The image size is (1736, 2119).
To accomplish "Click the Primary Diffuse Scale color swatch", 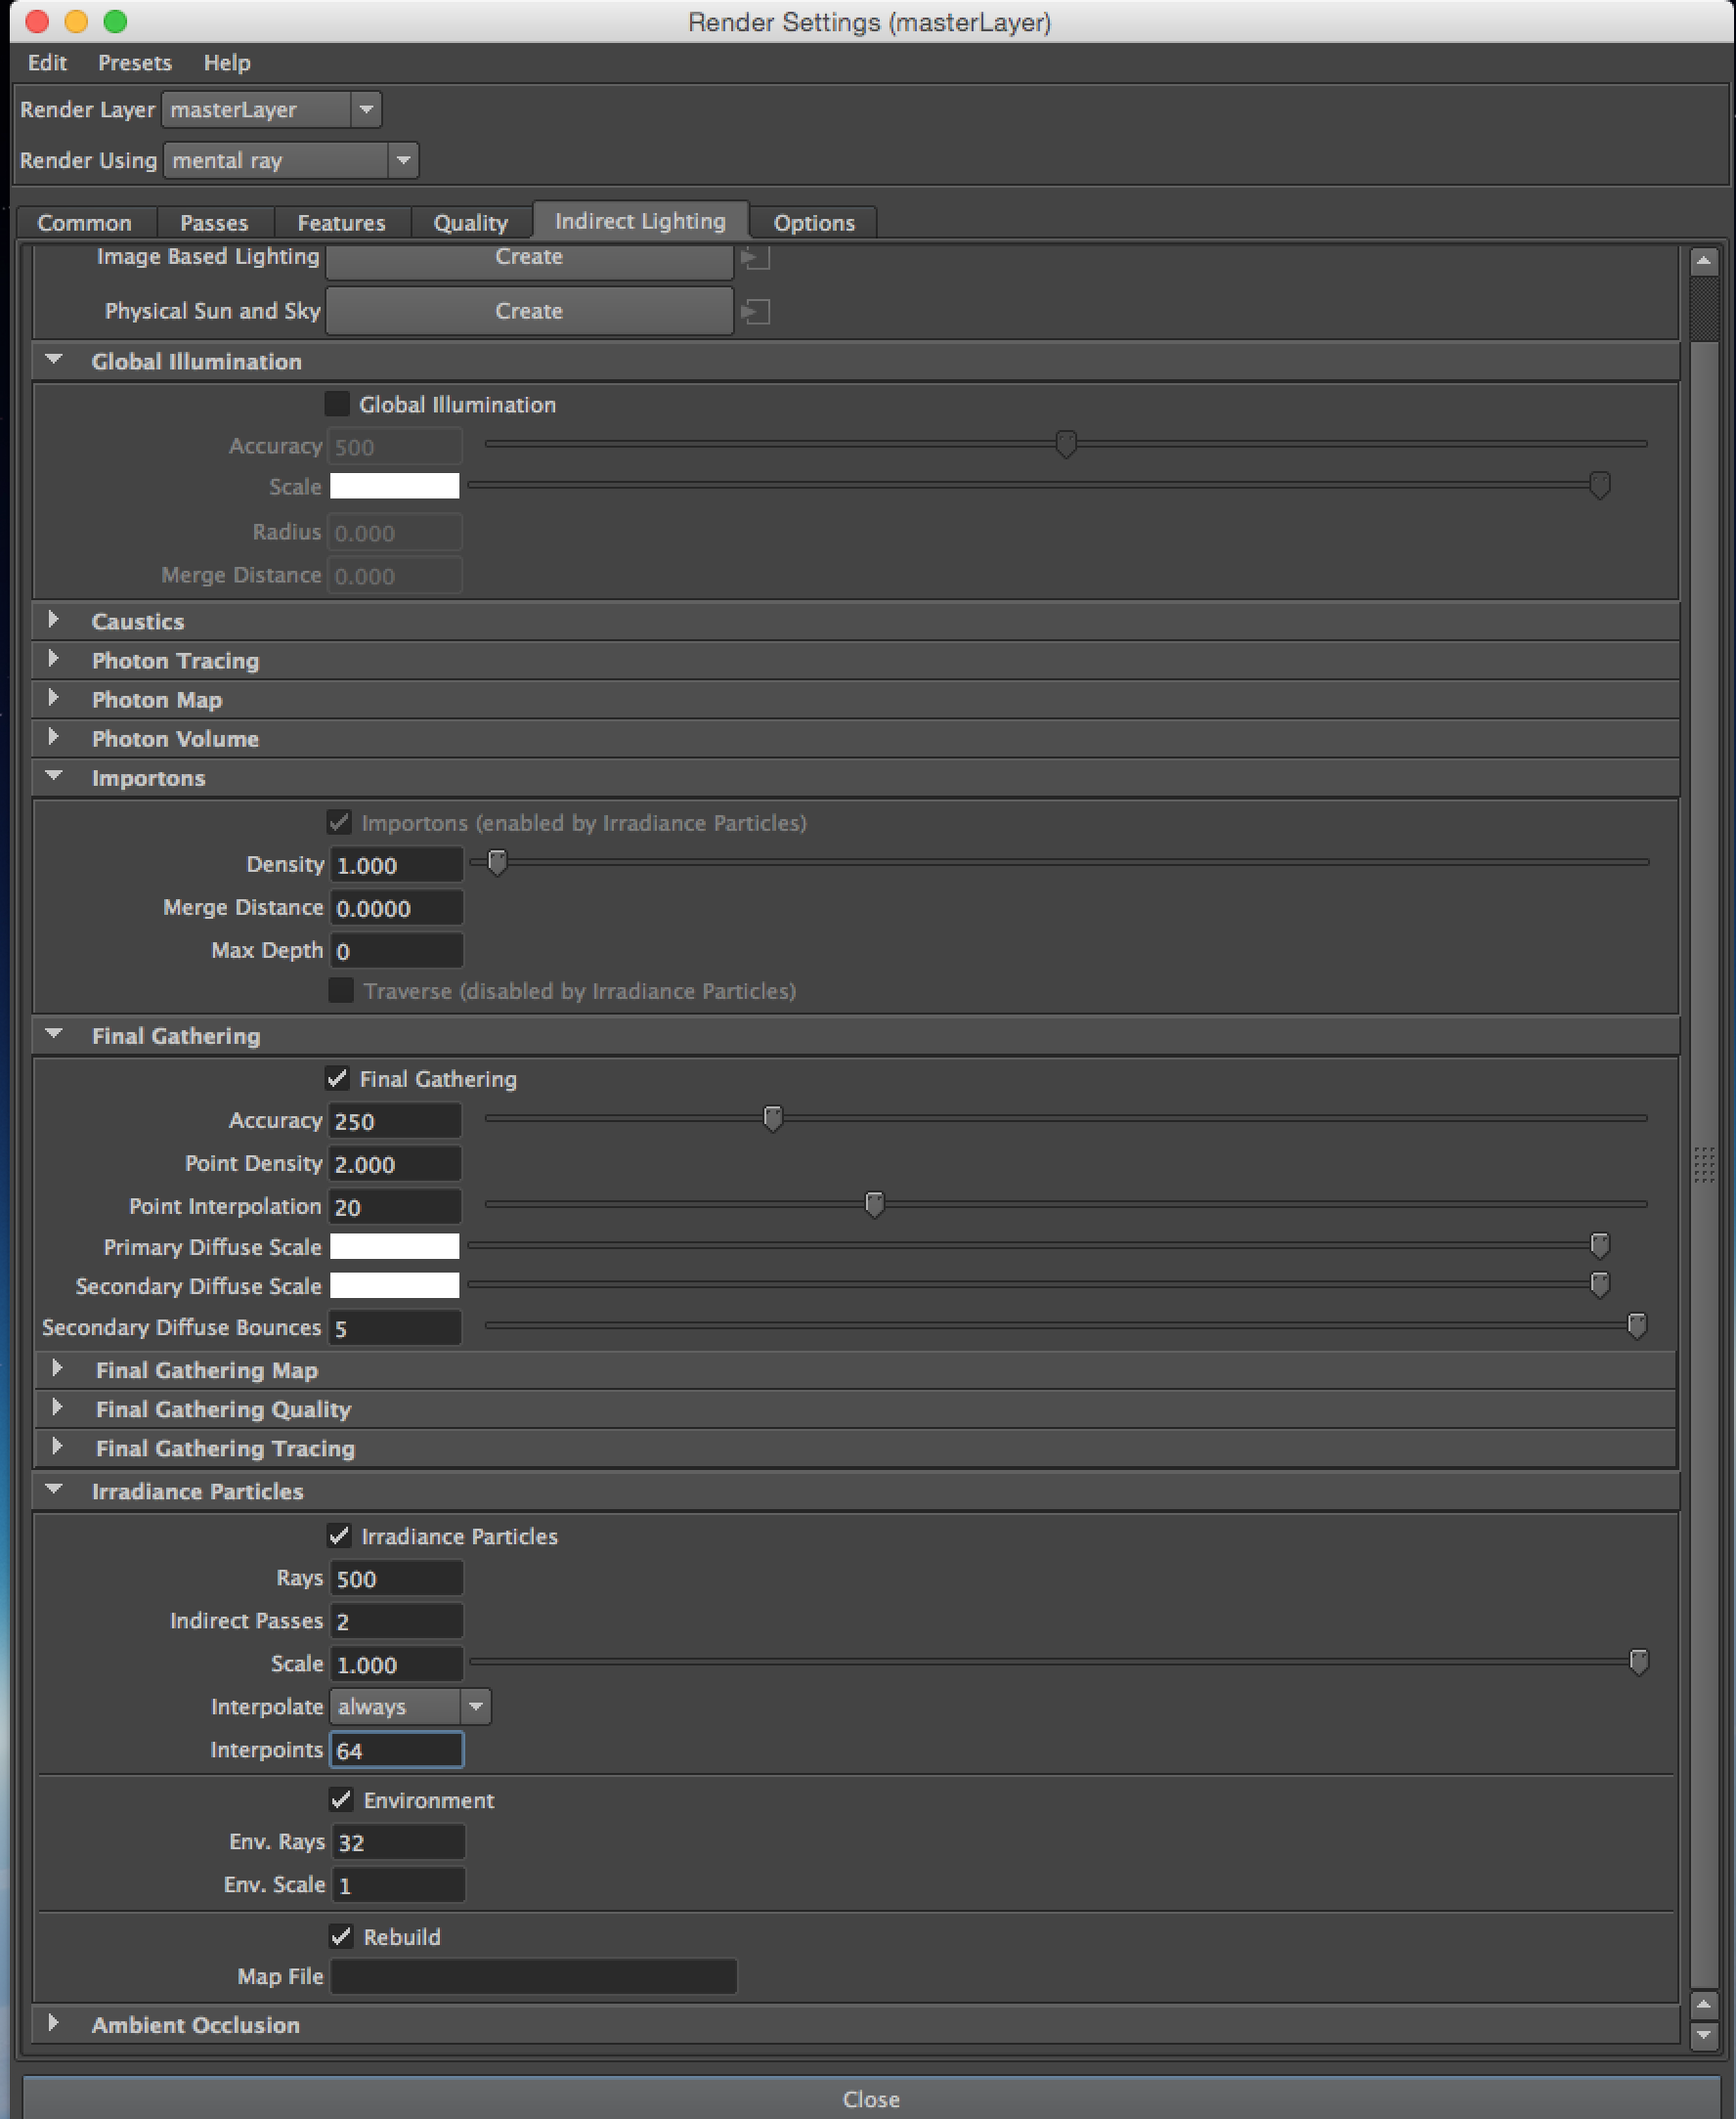I will point(395,1245).
